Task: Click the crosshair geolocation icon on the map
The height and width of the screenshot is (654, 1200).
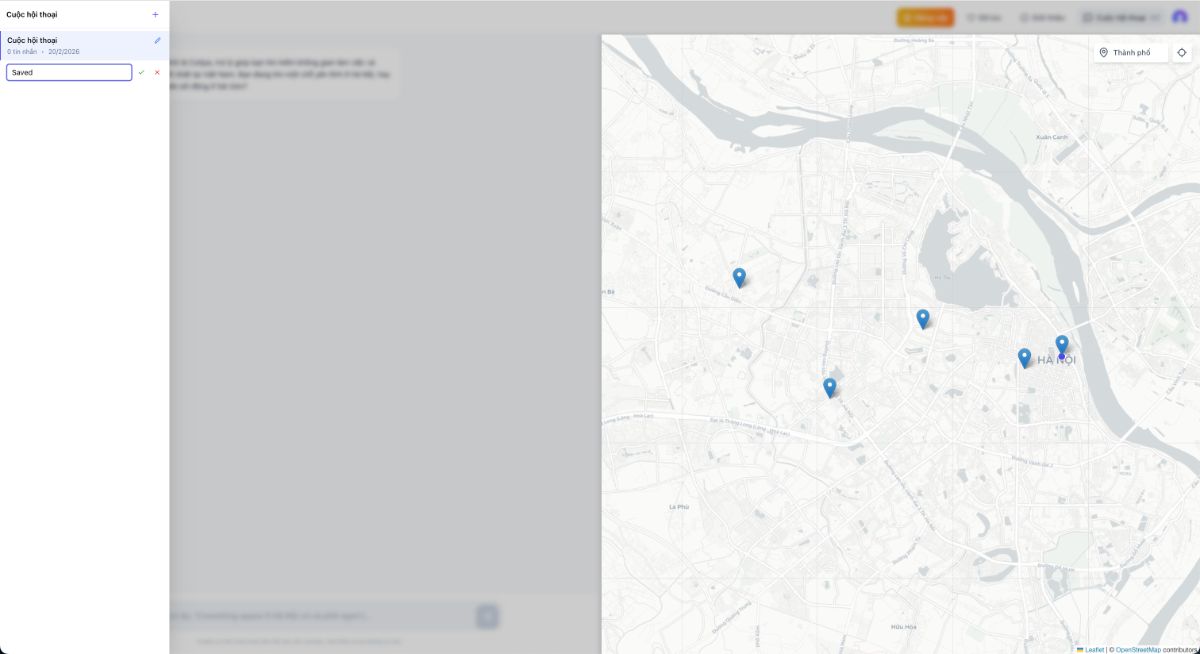Action: pos(1183,52)
